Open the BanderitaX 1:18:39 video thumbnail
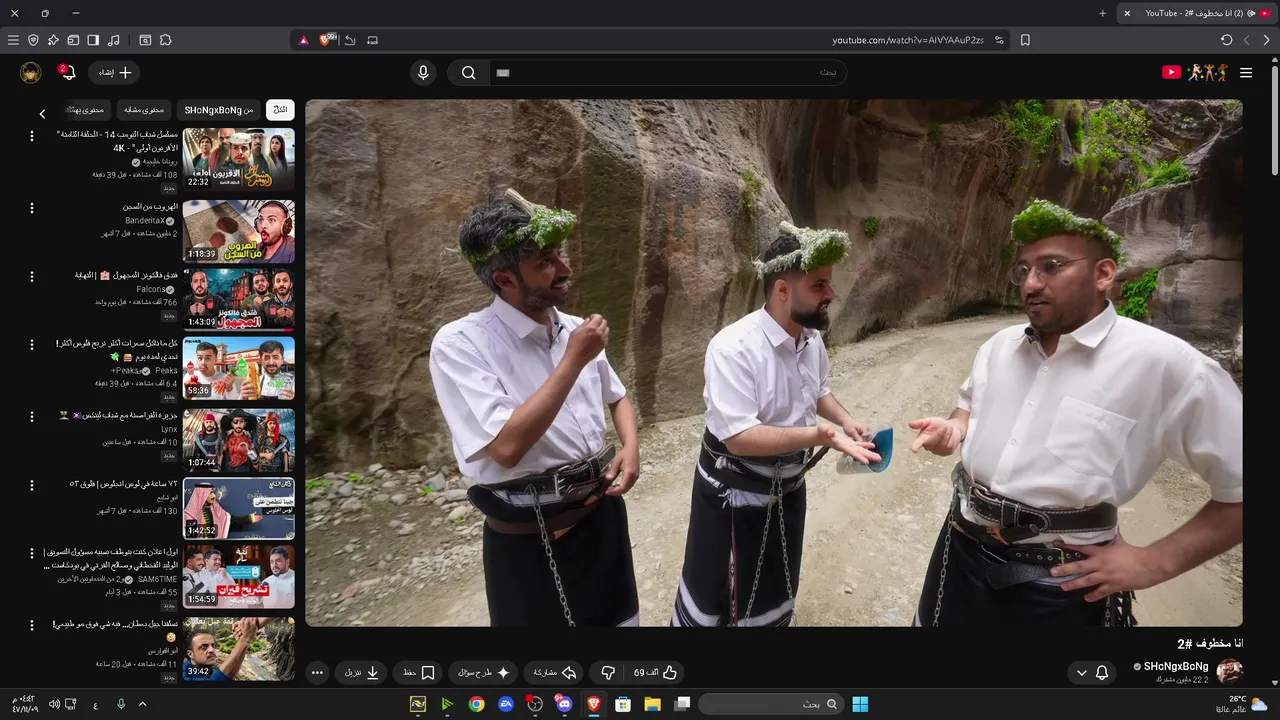The image size is (1280, 720). click(x=239, y=231)
